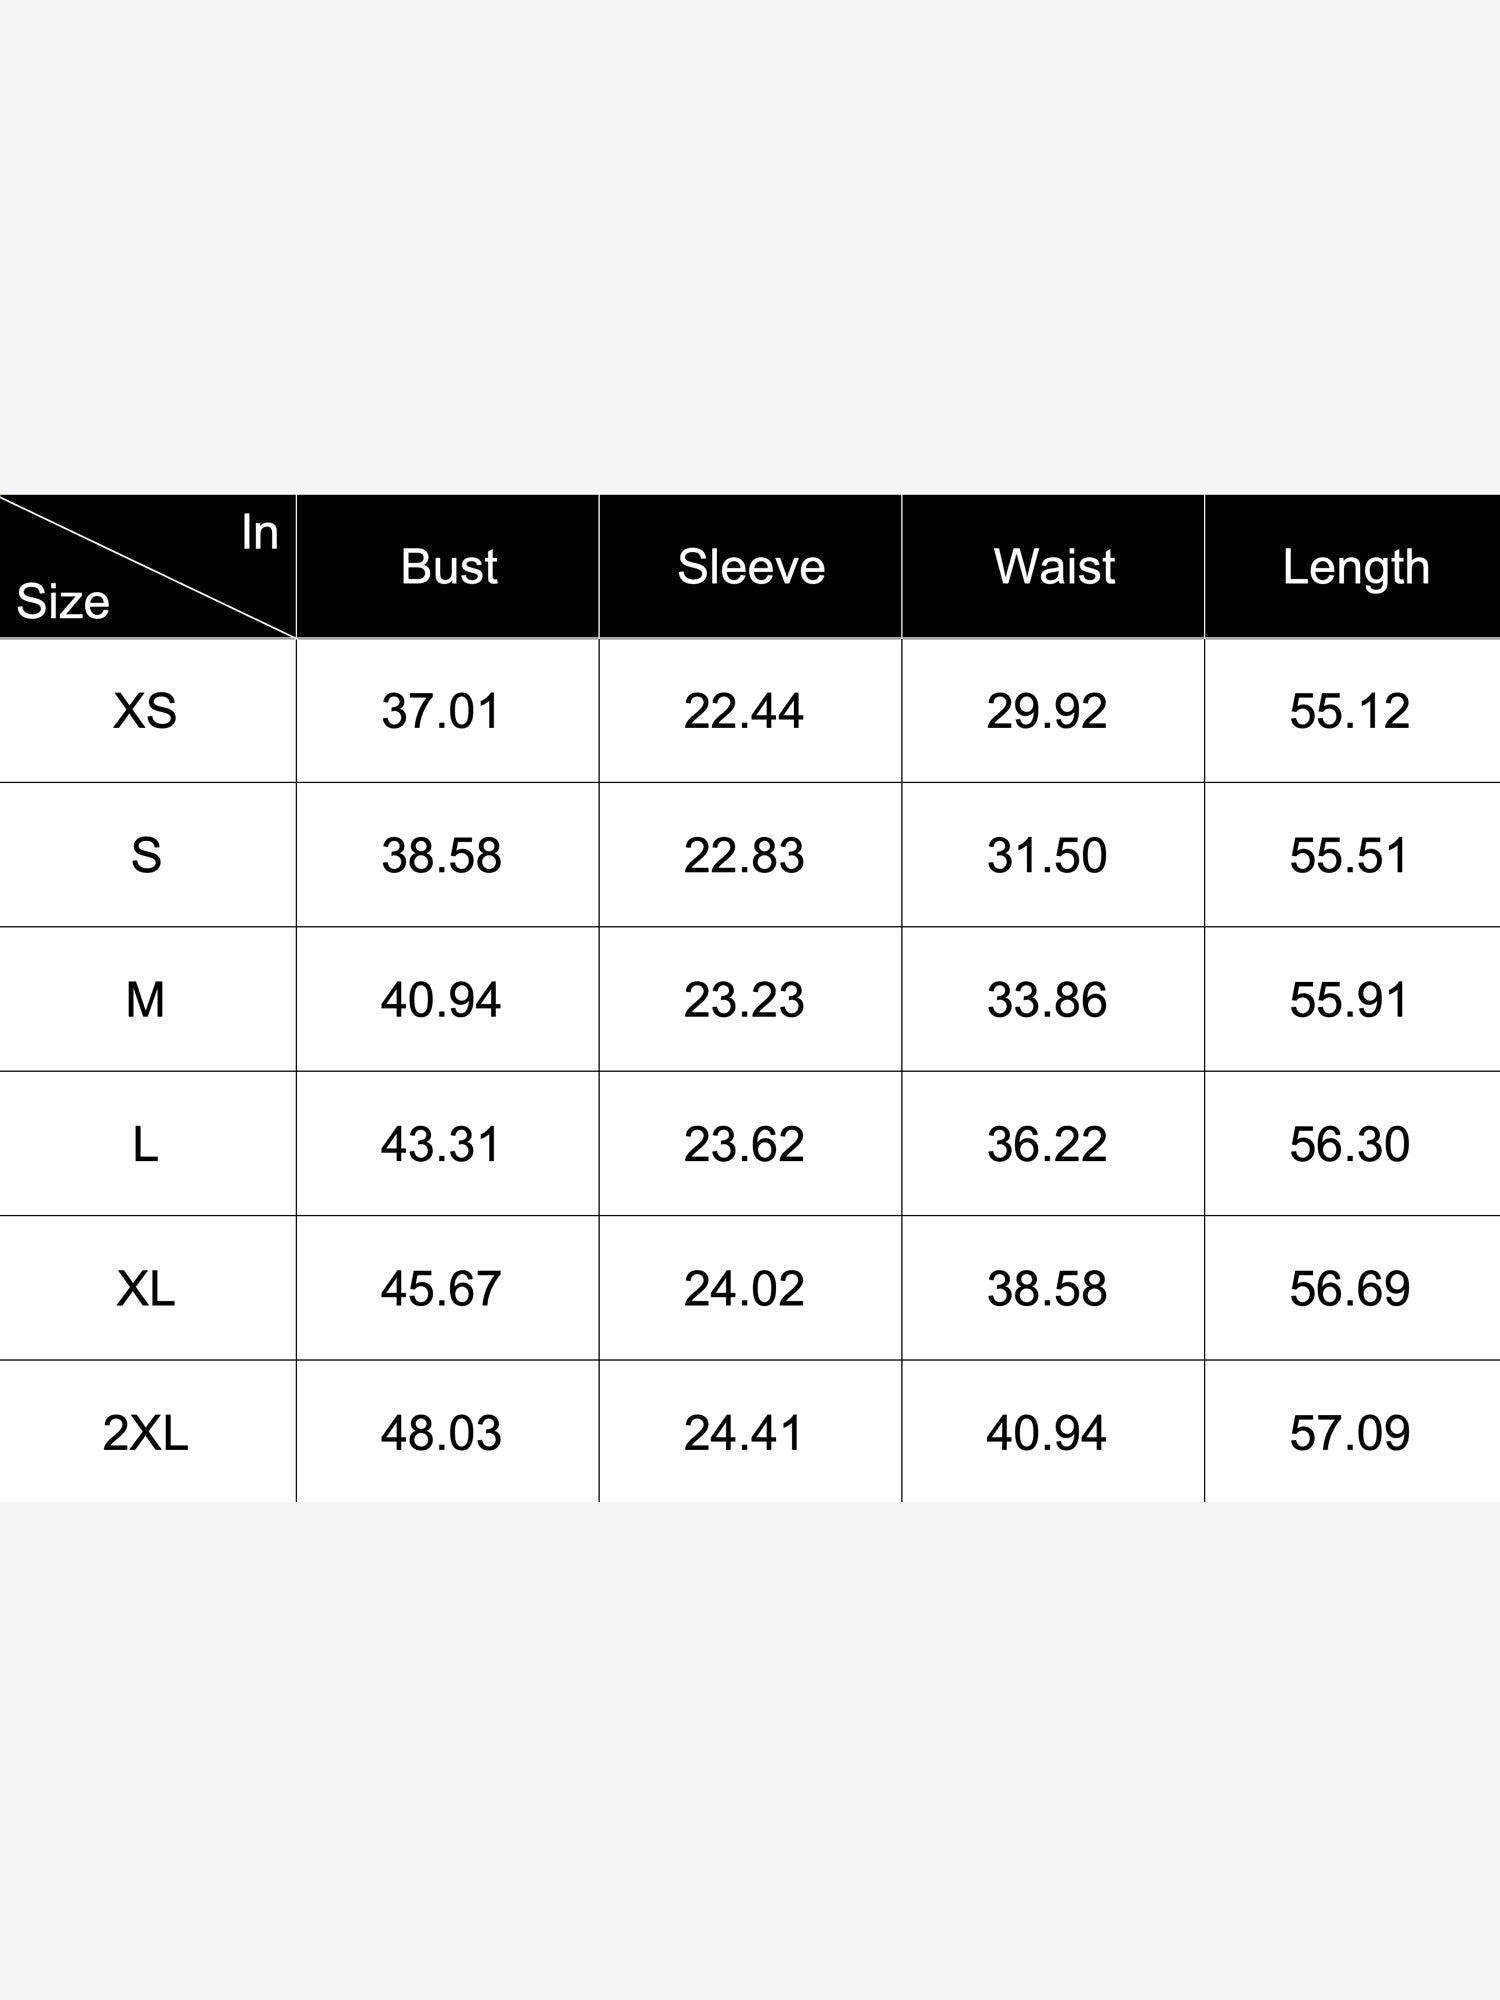
Task: Click the Bust column header
Action: click(x=448, y=567)
